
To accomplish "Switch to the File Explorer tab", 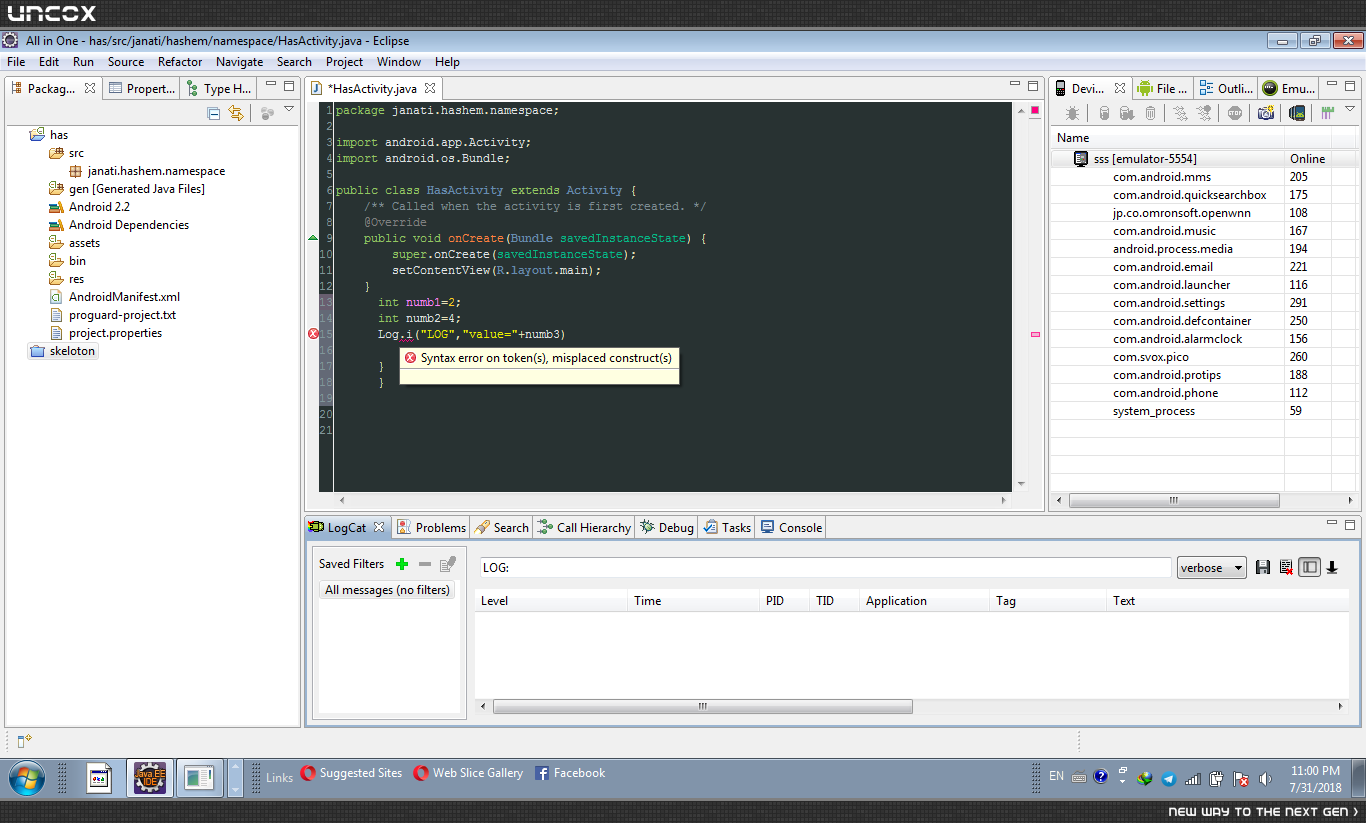I will tap(1163, 89).
